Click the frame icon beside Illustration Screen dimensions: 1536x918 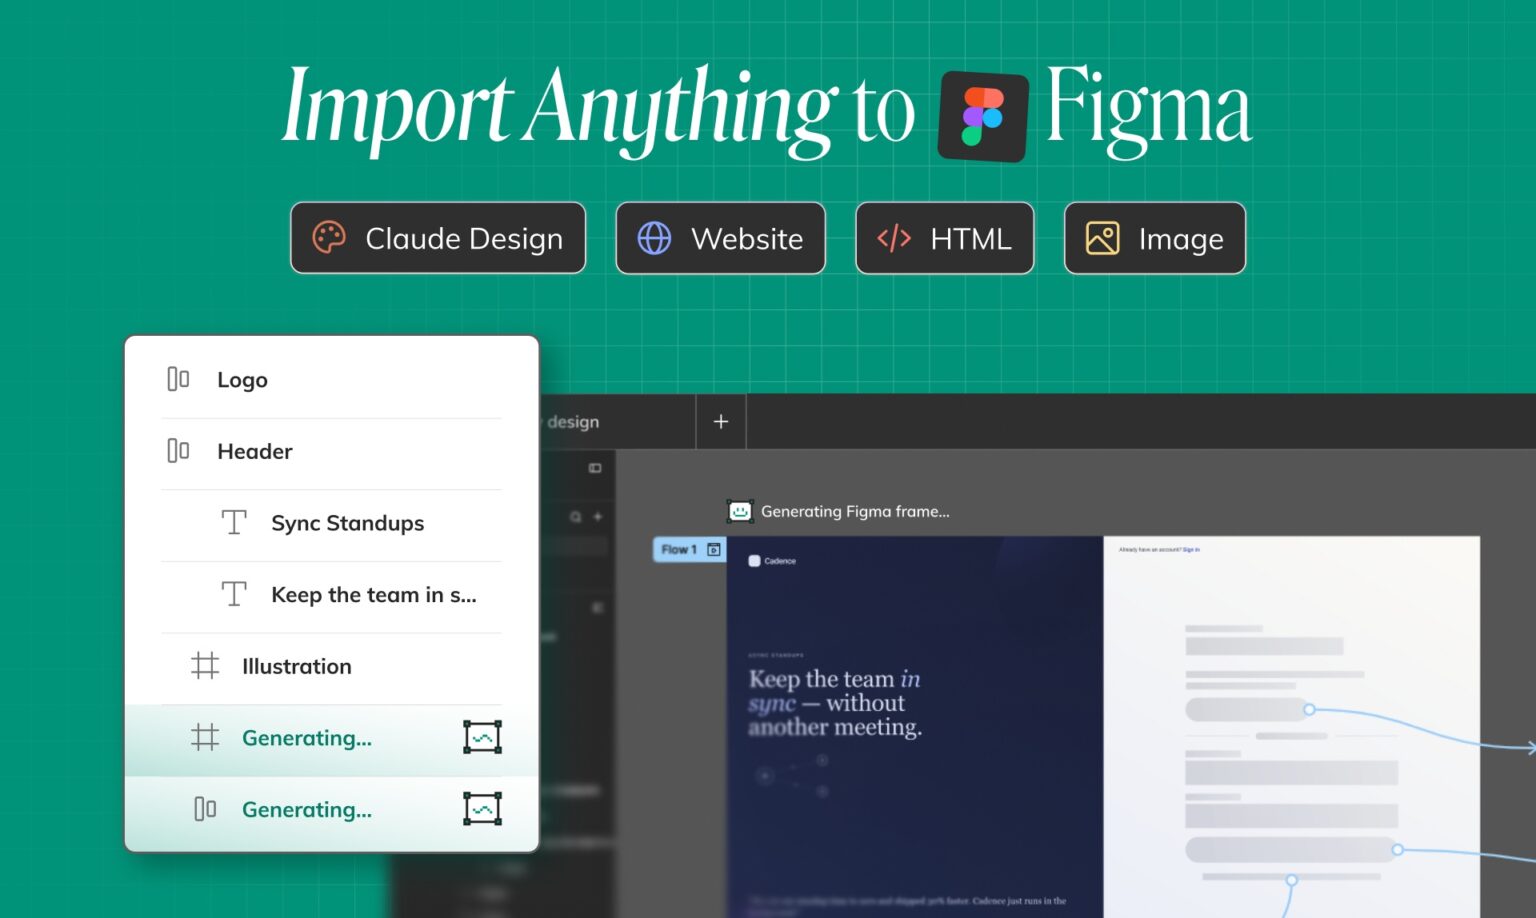click(205, 666)
